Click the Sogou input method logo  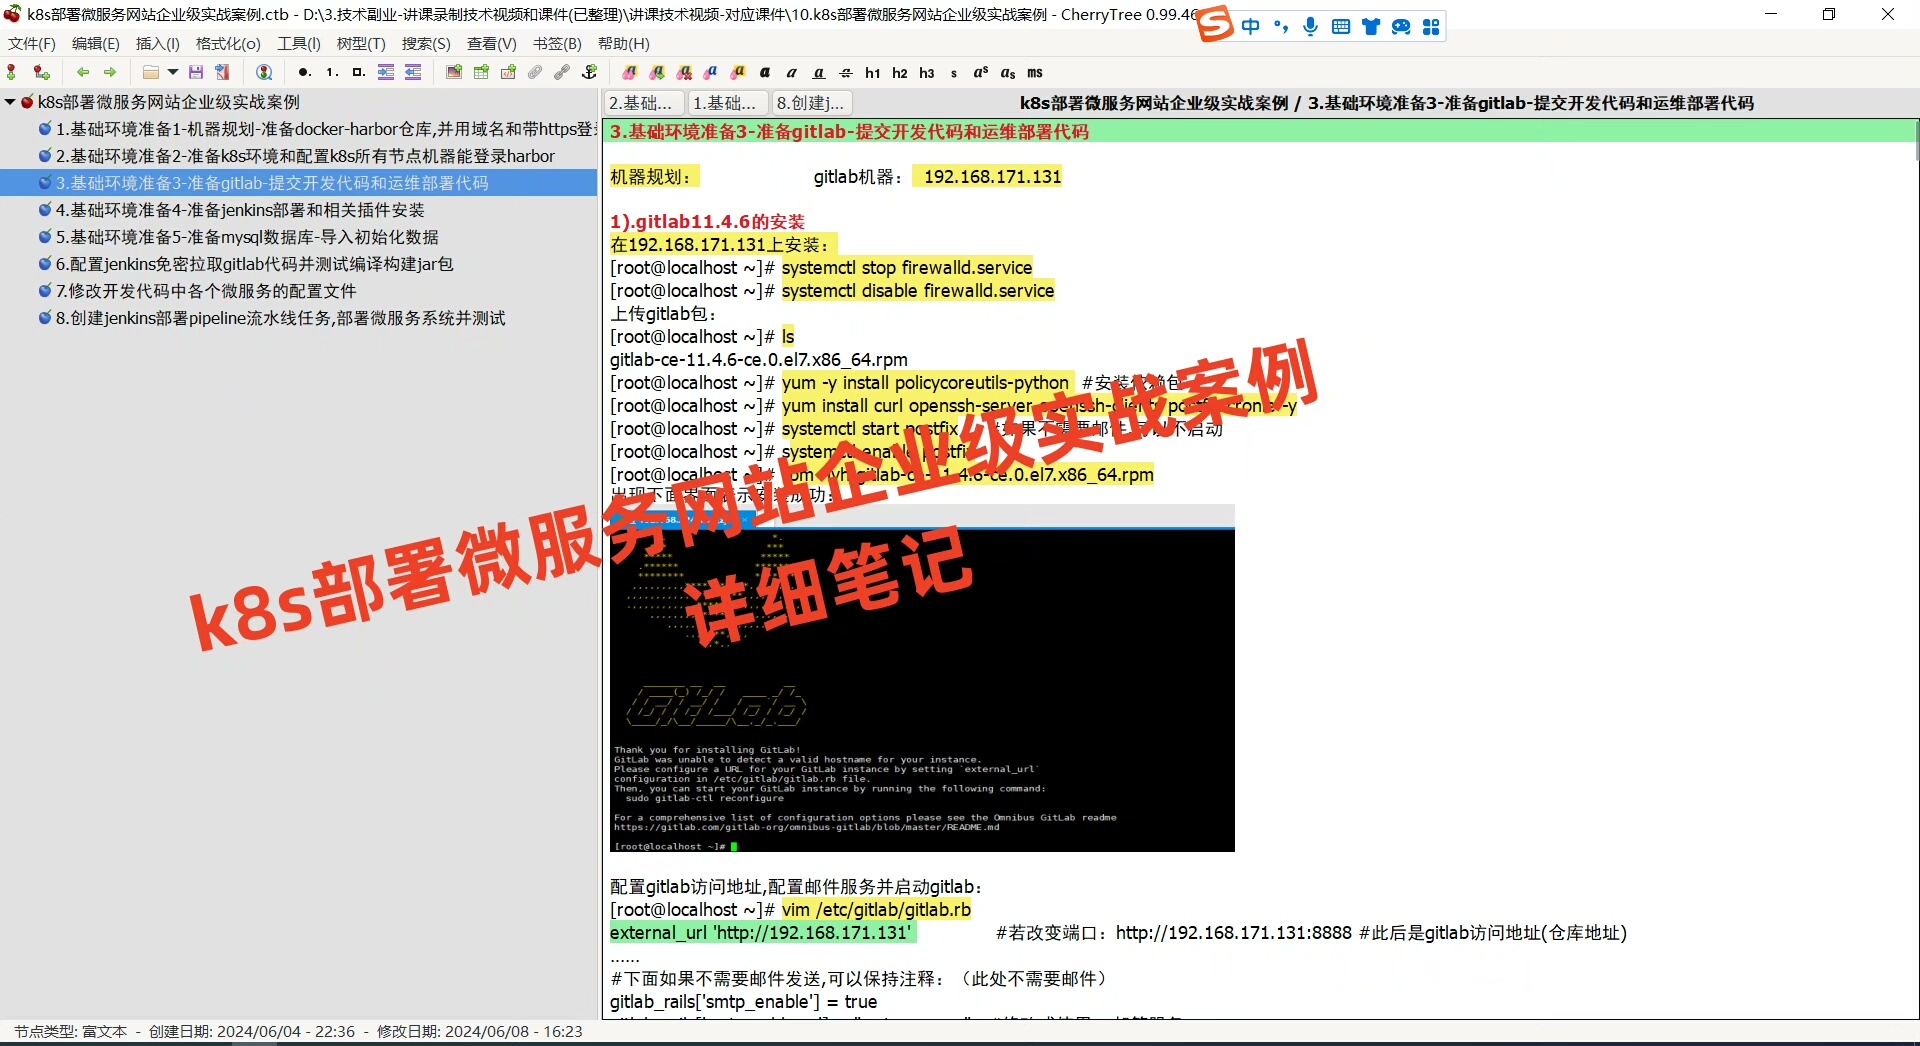click(x=1215, y=24)
